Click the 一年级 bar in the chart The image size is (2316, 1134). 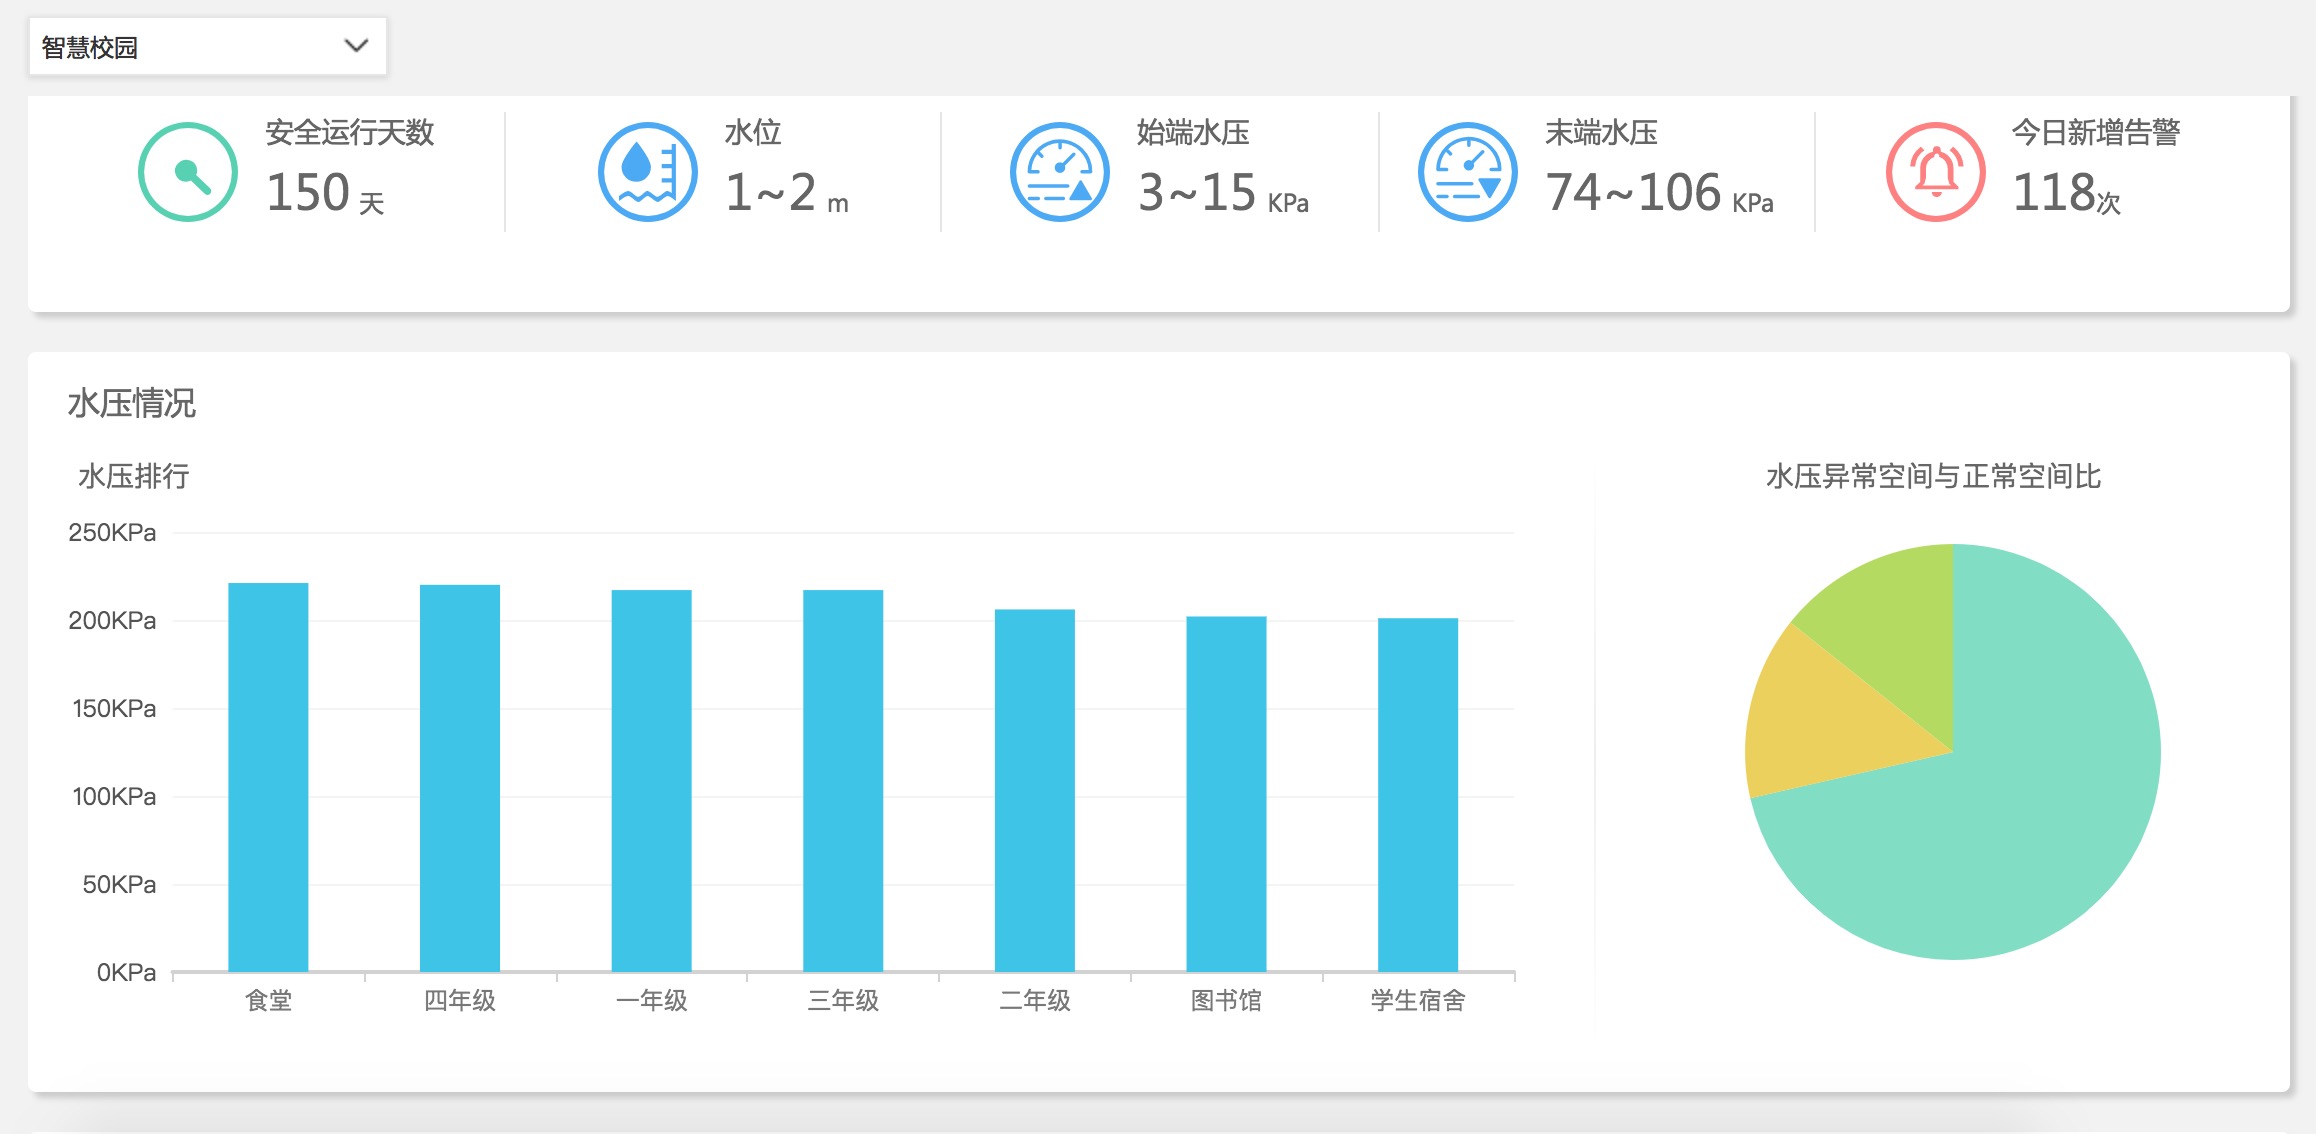651,781
